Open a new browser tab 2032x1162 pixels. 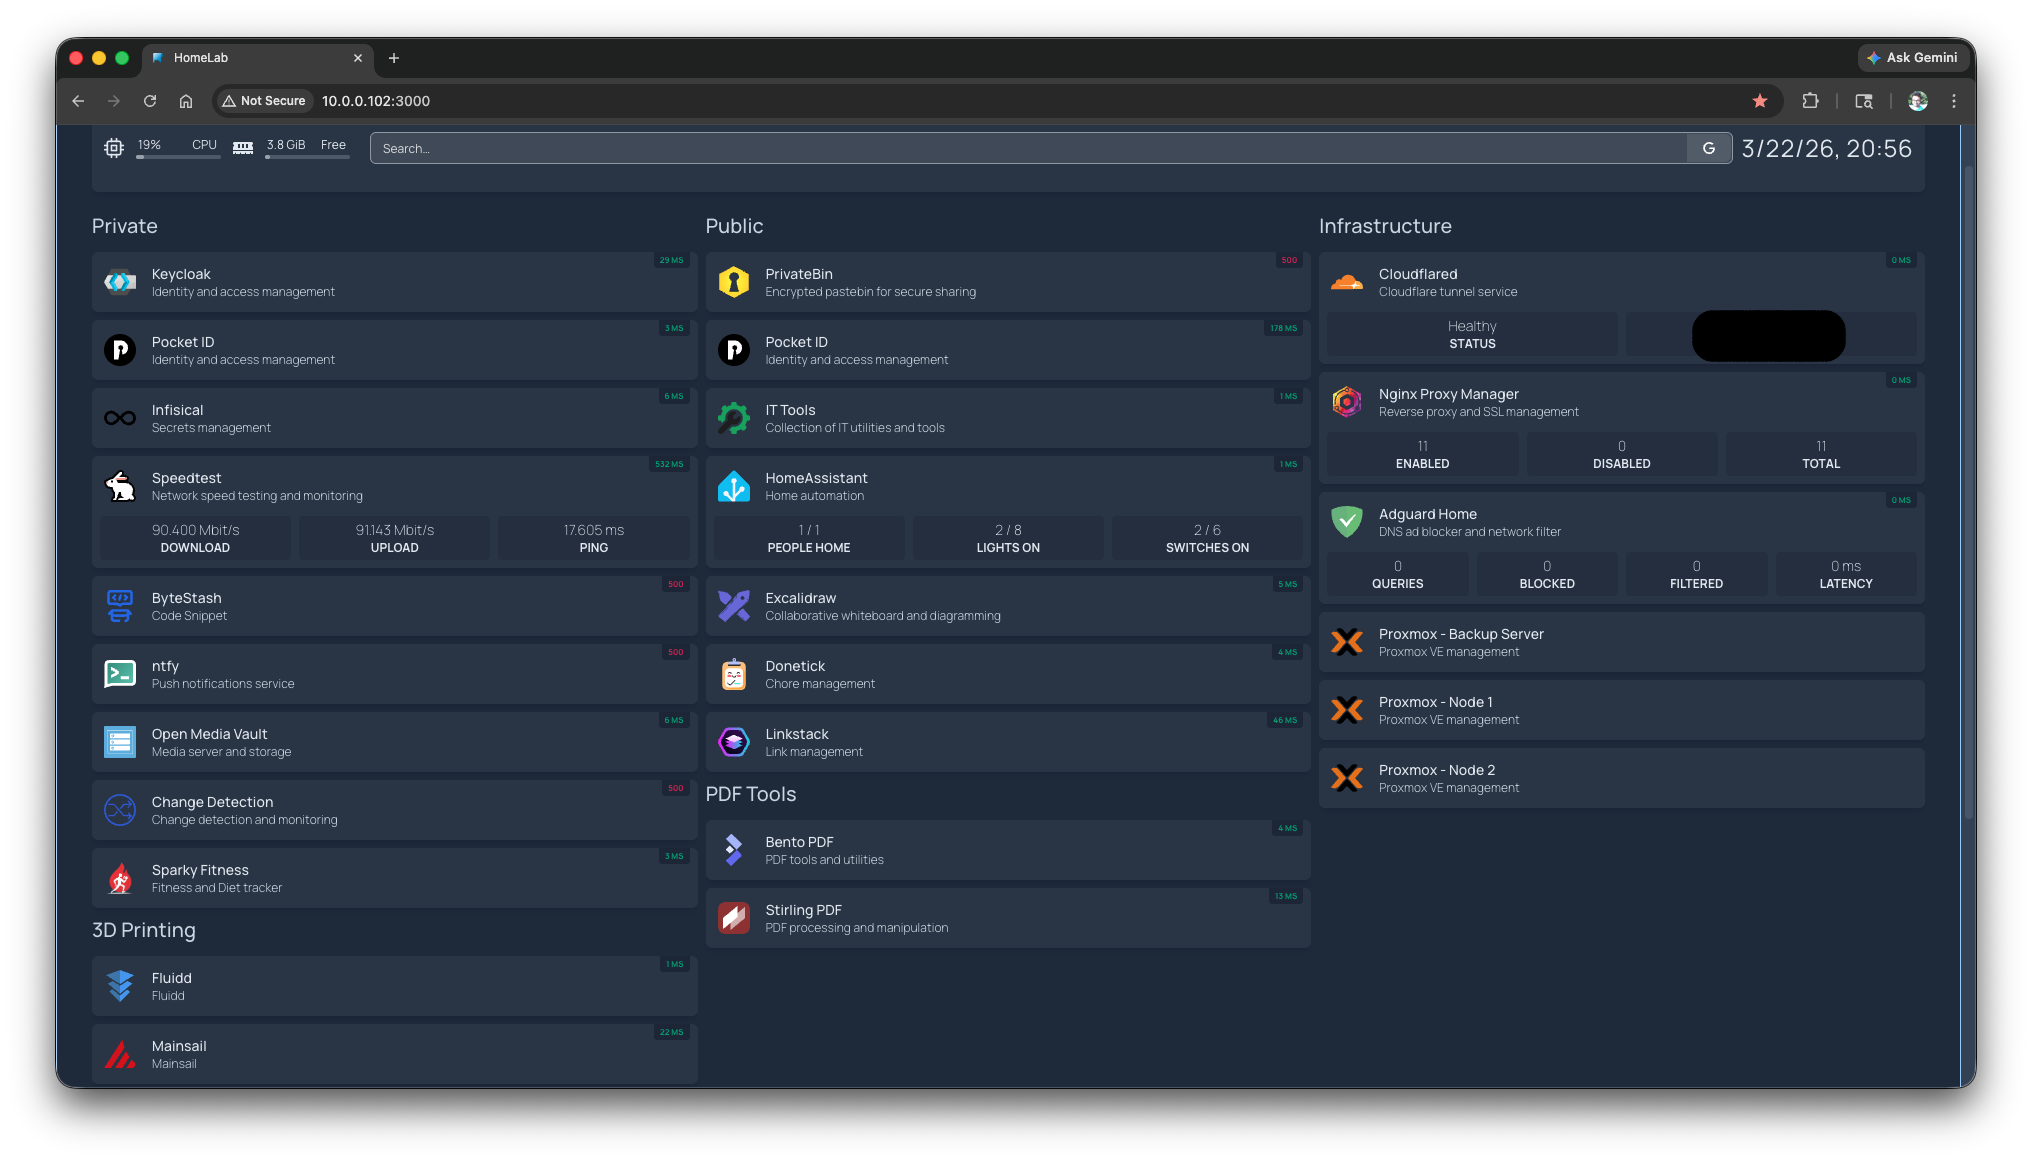point(394,58)
